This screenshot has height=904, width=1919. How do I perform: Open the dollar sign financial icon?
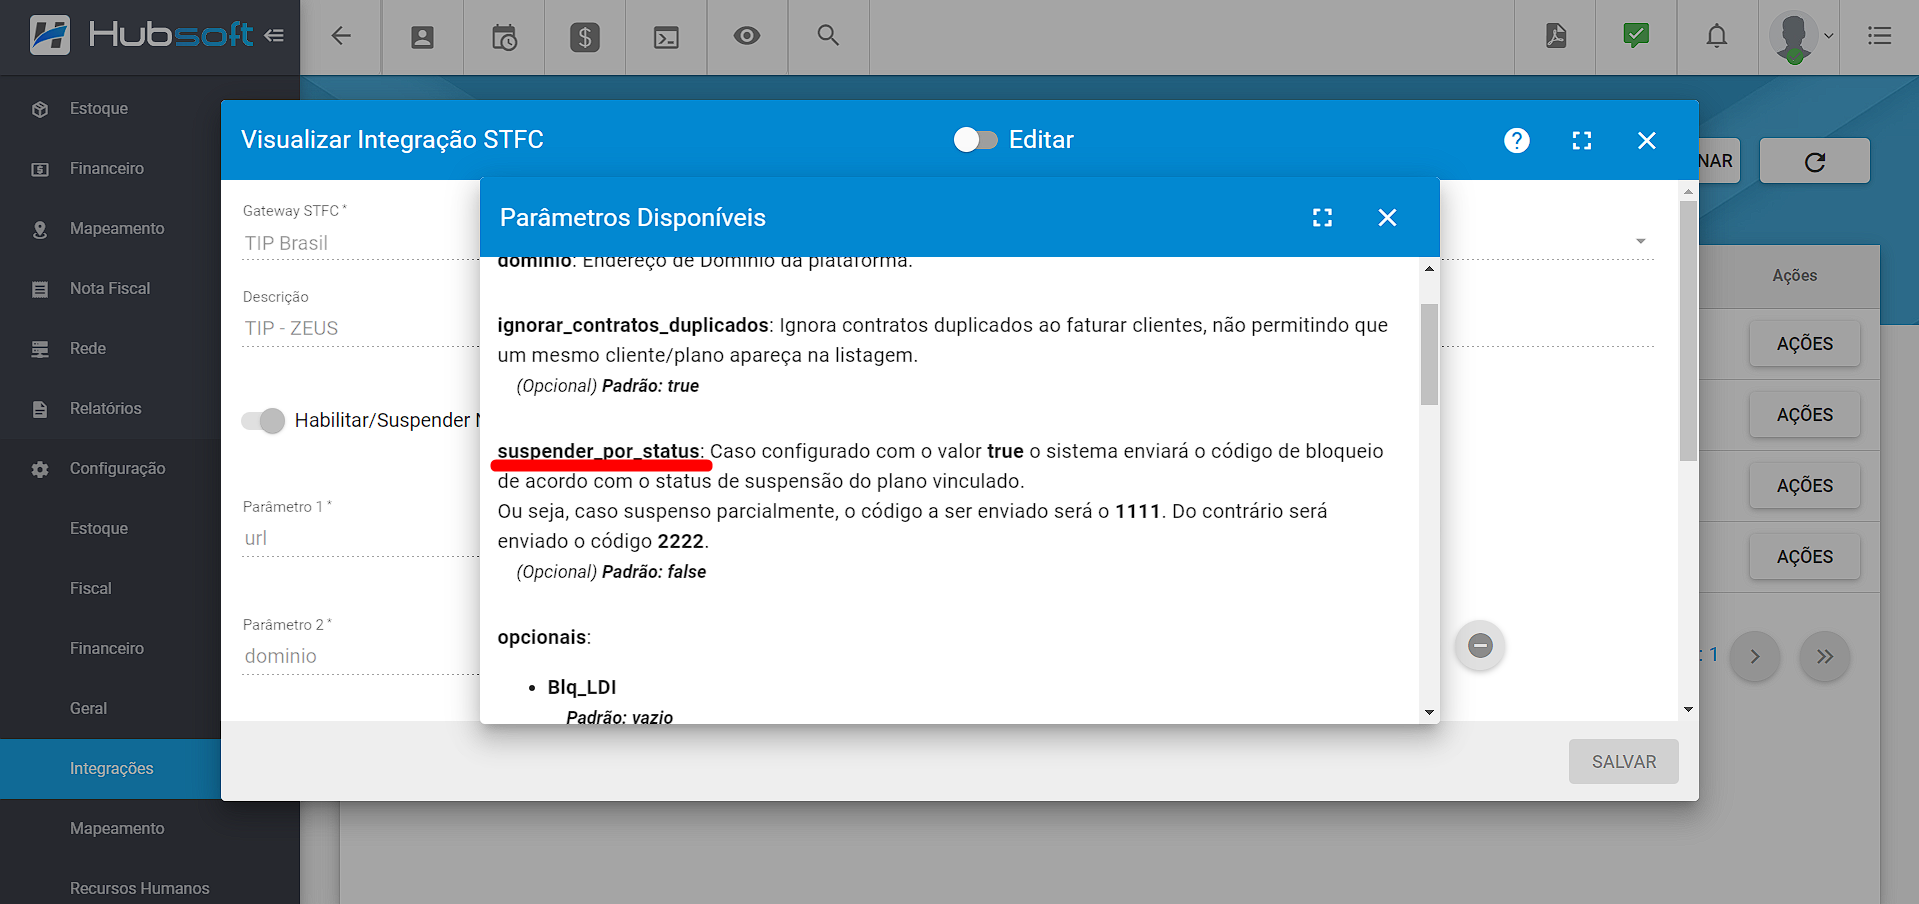pyautogui.click(x=585, y=38)
